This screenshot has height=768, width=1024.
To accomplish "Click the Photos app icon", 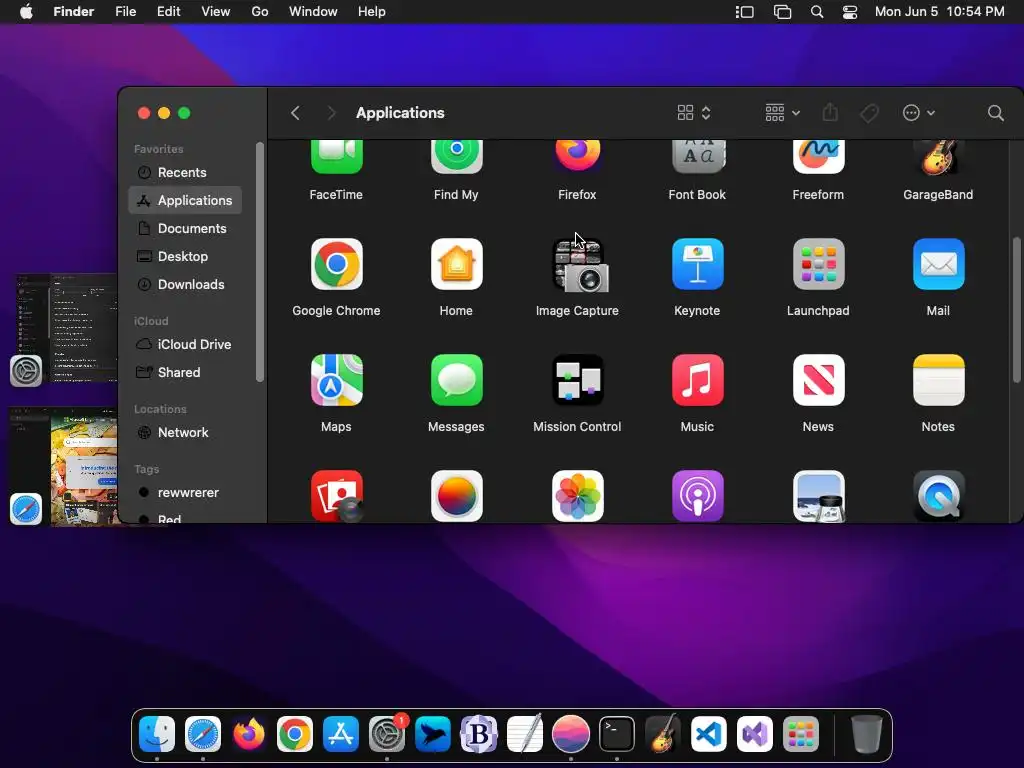I will click(x=577, y=496).
